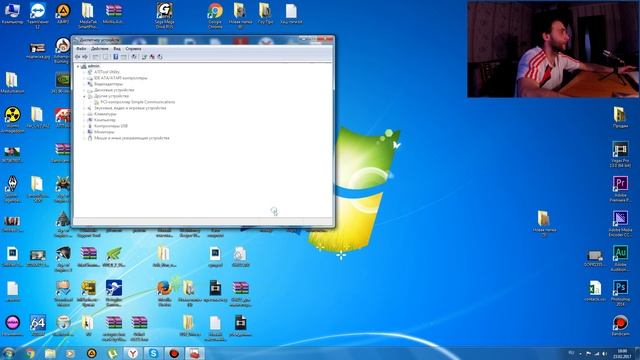Select the Photoshop 2014 desktop icon
The width and height of the screenshot is (640, 360).
tap(620, 293)
